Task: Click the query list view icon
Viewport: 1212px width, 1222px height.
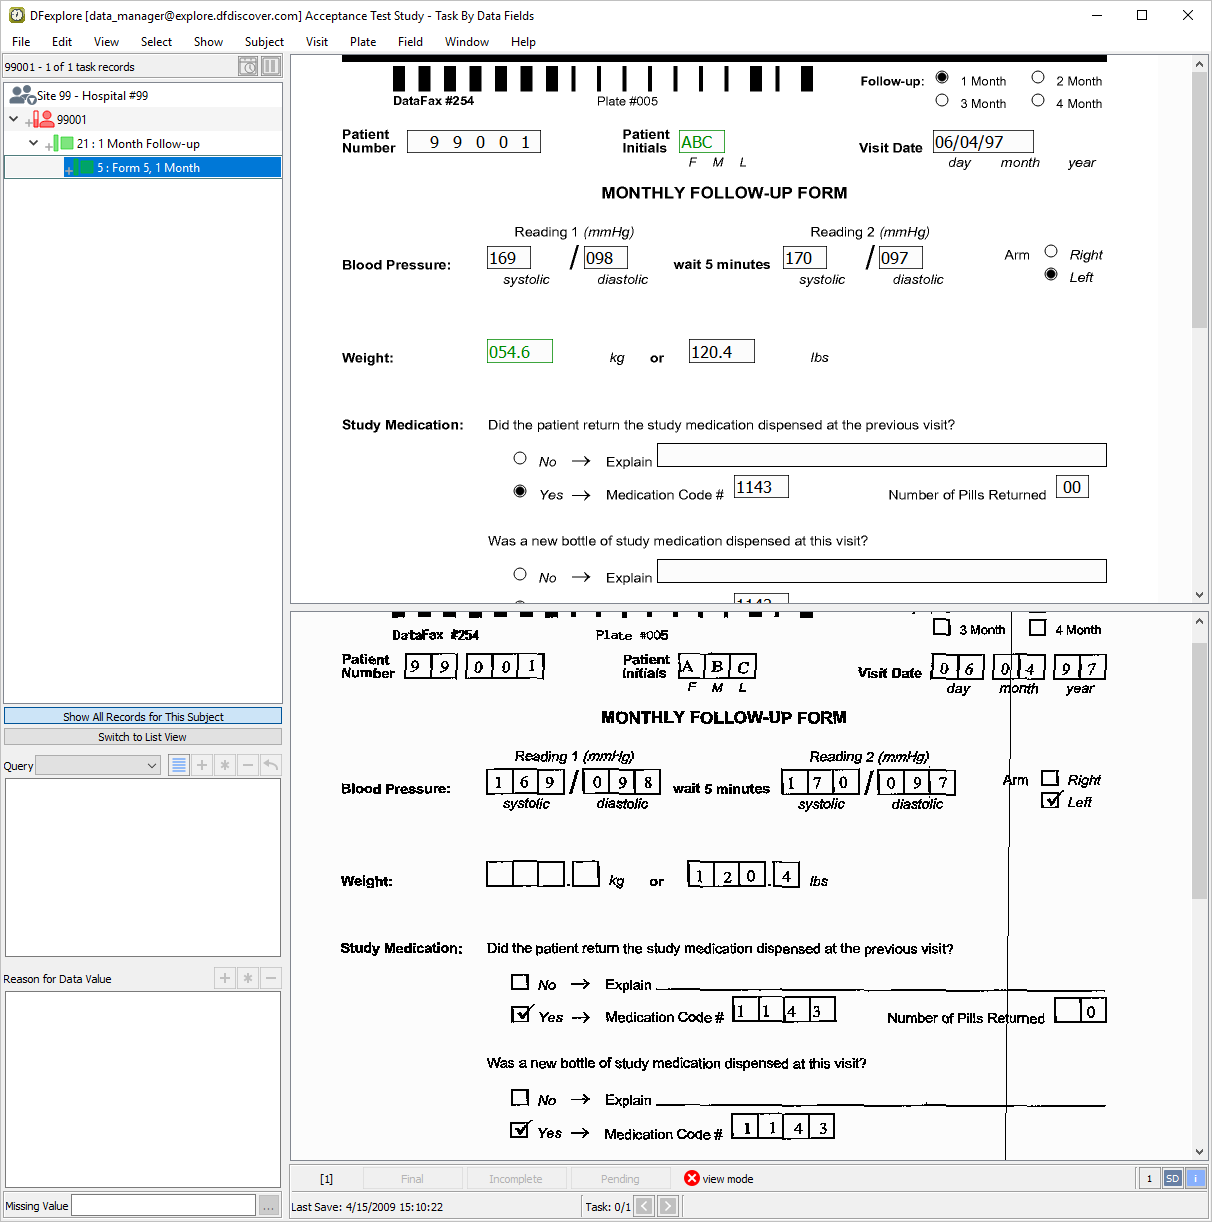Action: (179, 765)
